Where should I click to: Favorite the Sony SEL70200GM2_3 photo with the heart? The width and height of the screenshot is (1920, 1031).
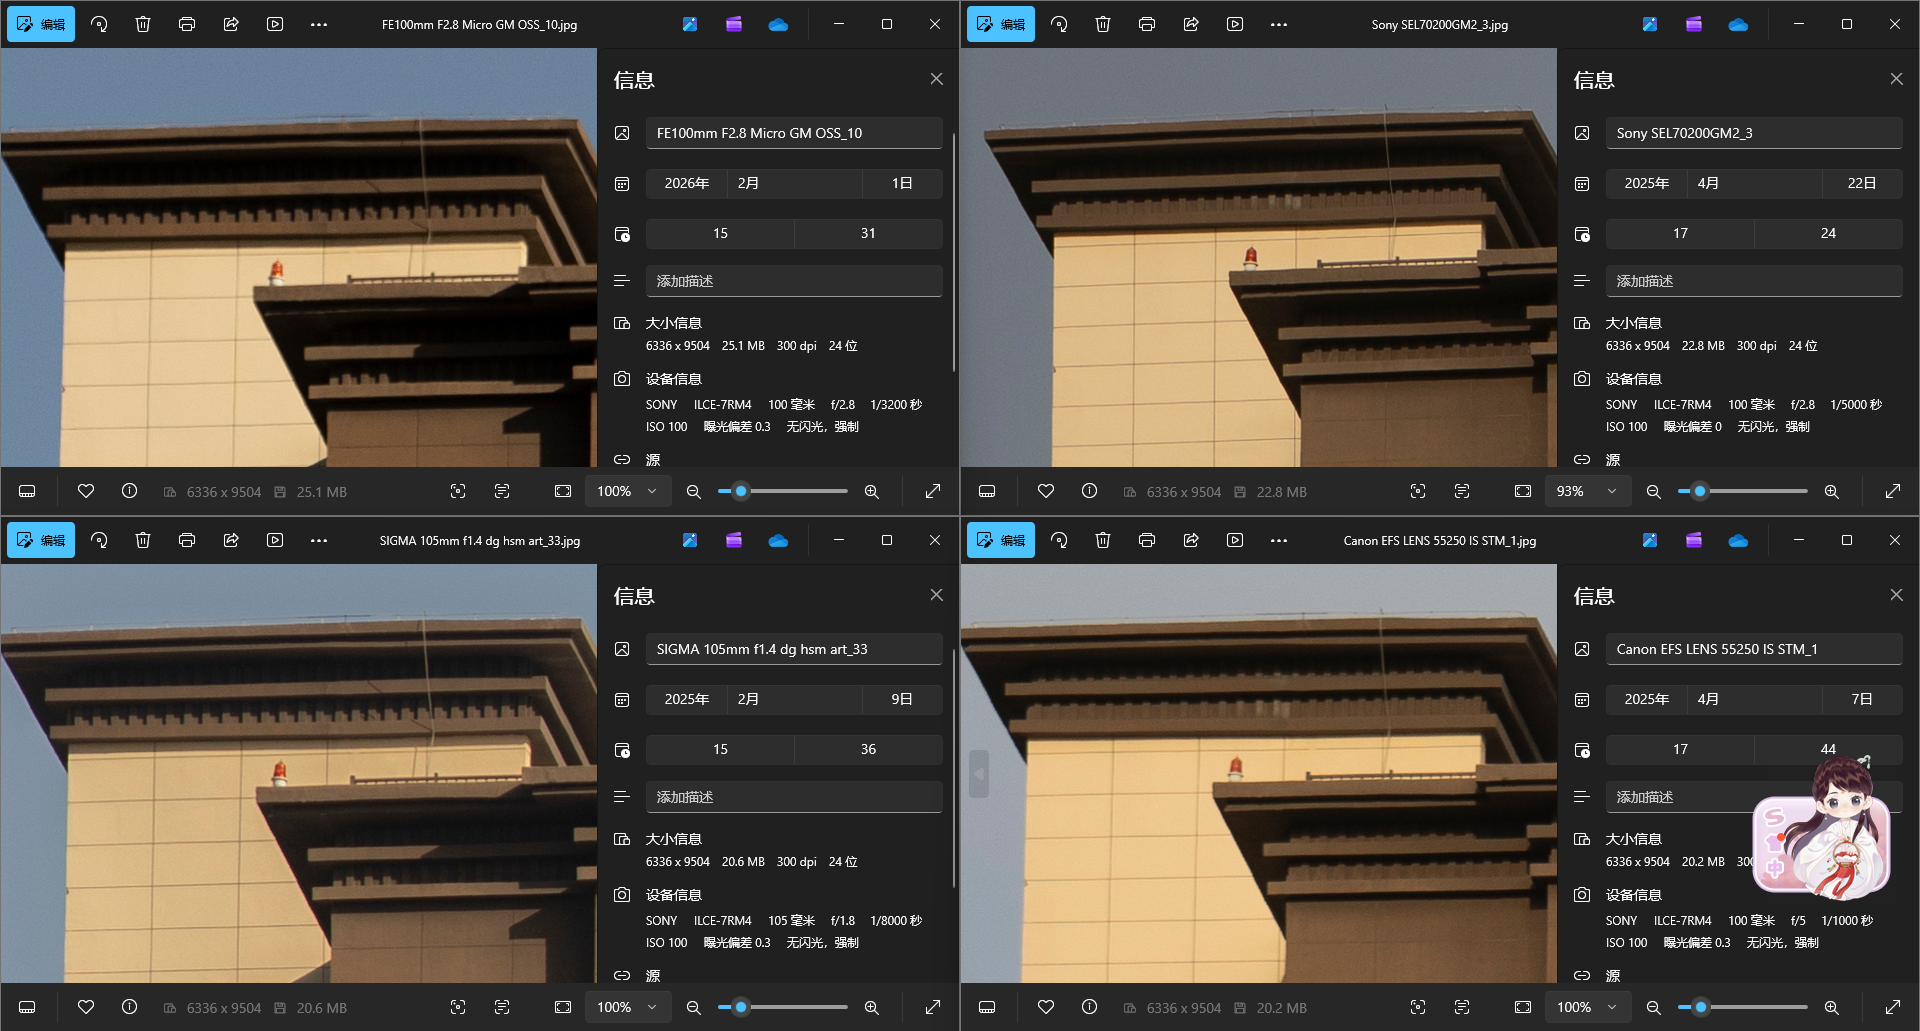tap(1046, 491)
